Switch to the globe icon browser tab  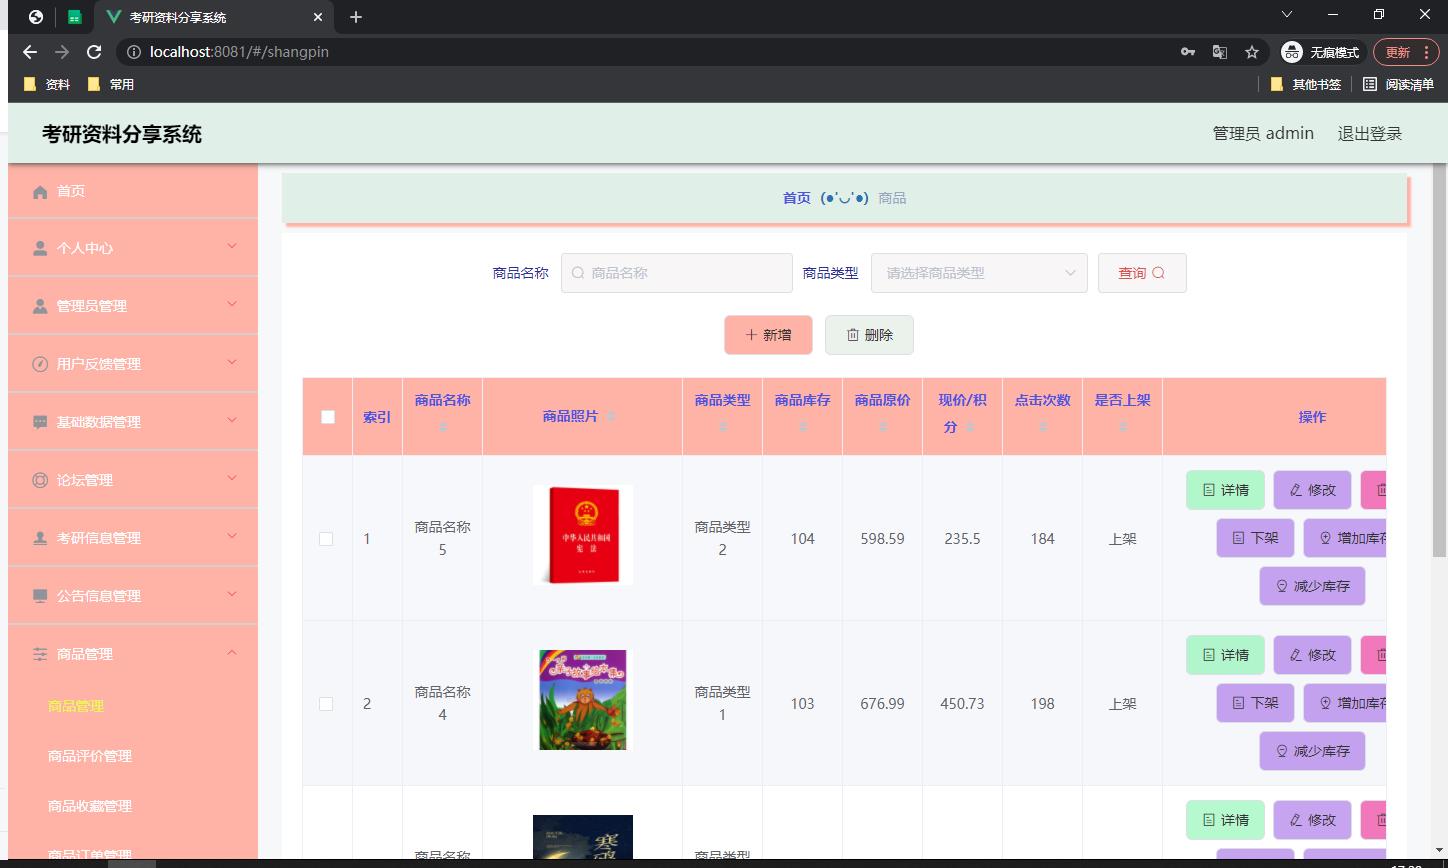coord(36,17)
